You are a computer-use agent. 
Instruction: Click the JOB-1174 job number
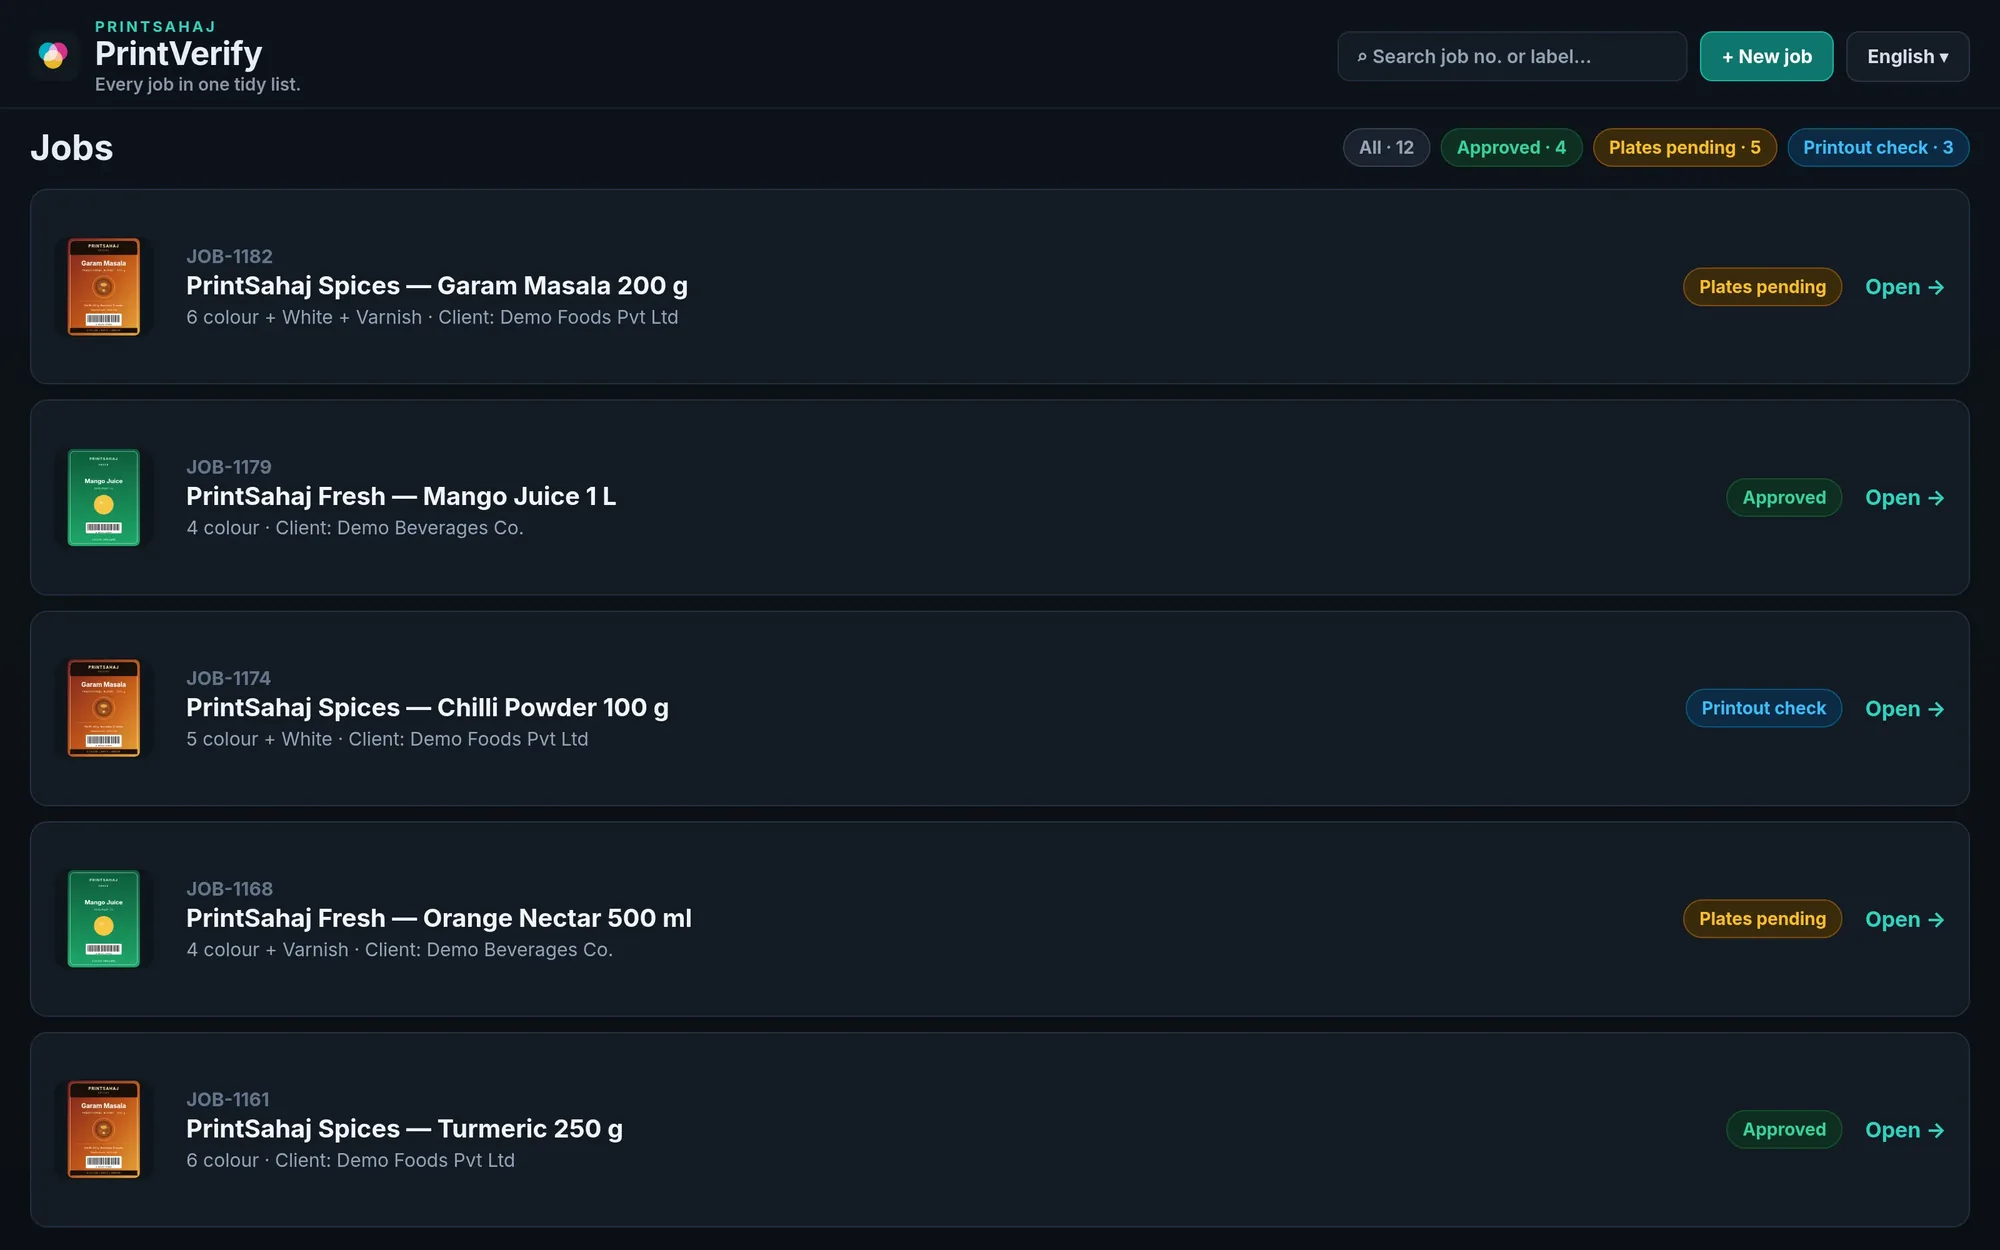click(x=228, y=678)
